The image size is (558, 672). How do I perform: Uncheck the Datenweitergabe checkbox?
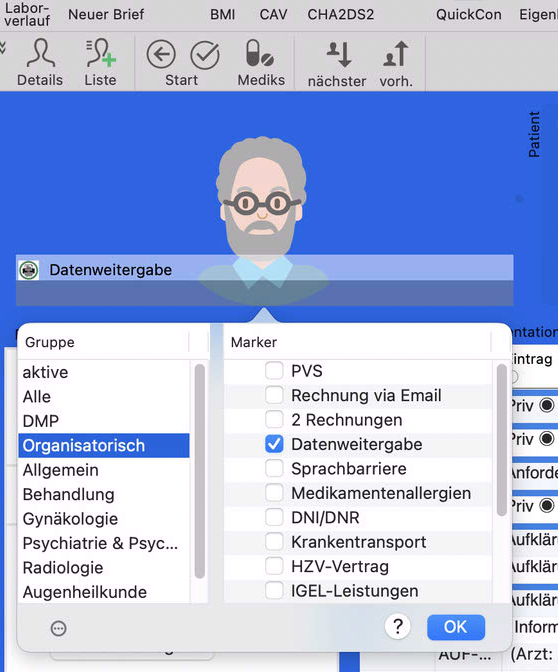coord(274,444)
